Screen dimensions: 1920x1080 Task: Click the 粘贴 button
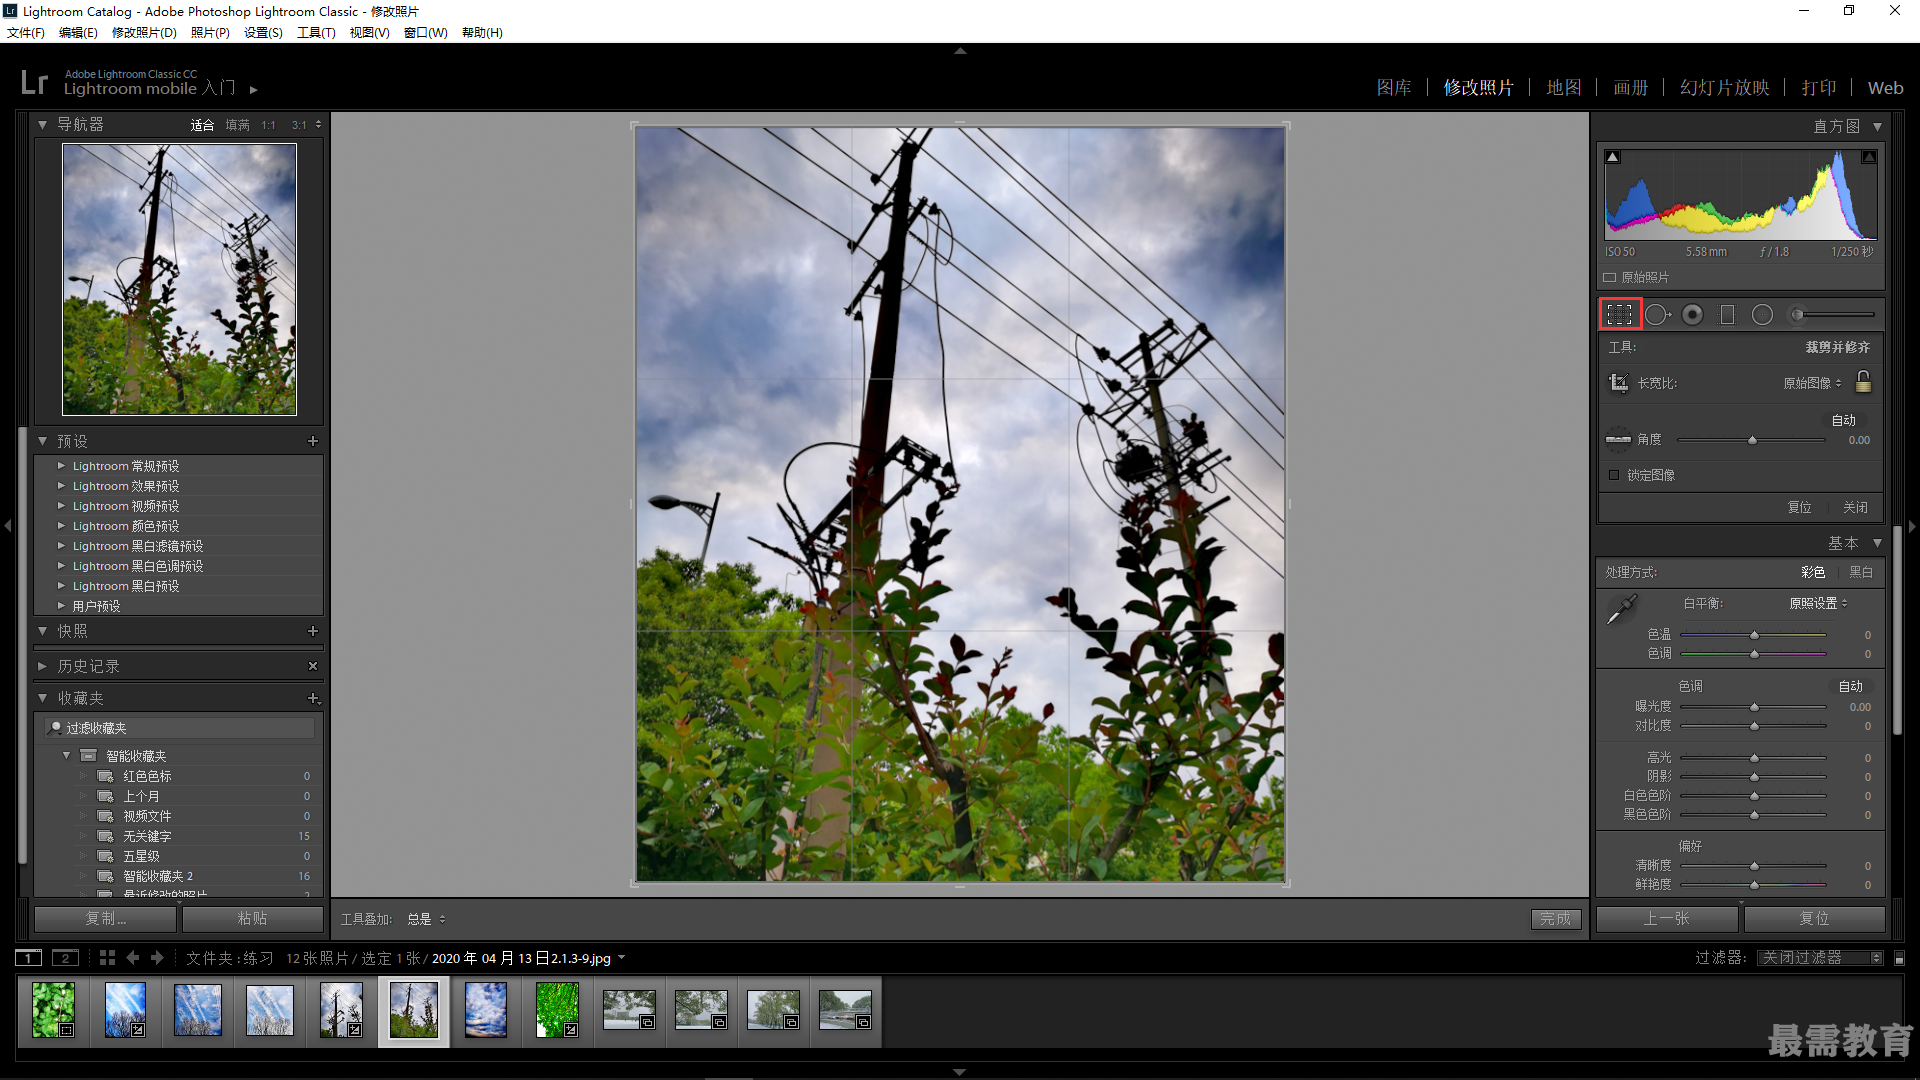(252, 918)
